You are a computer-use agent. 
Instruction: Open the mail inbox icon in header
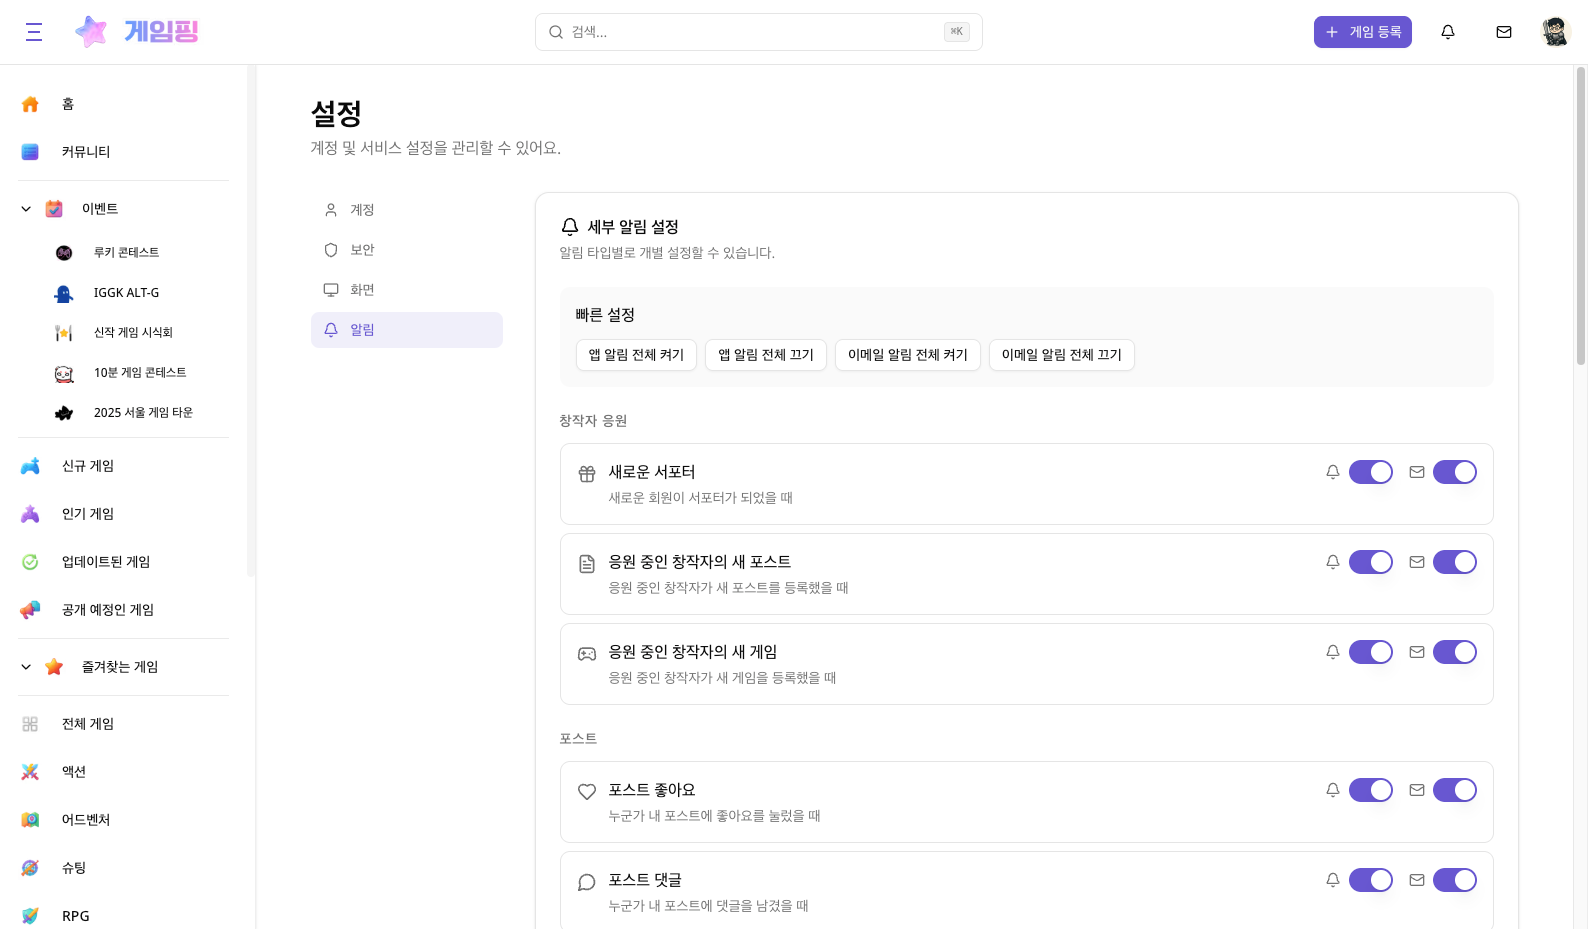click(1504, 32)
